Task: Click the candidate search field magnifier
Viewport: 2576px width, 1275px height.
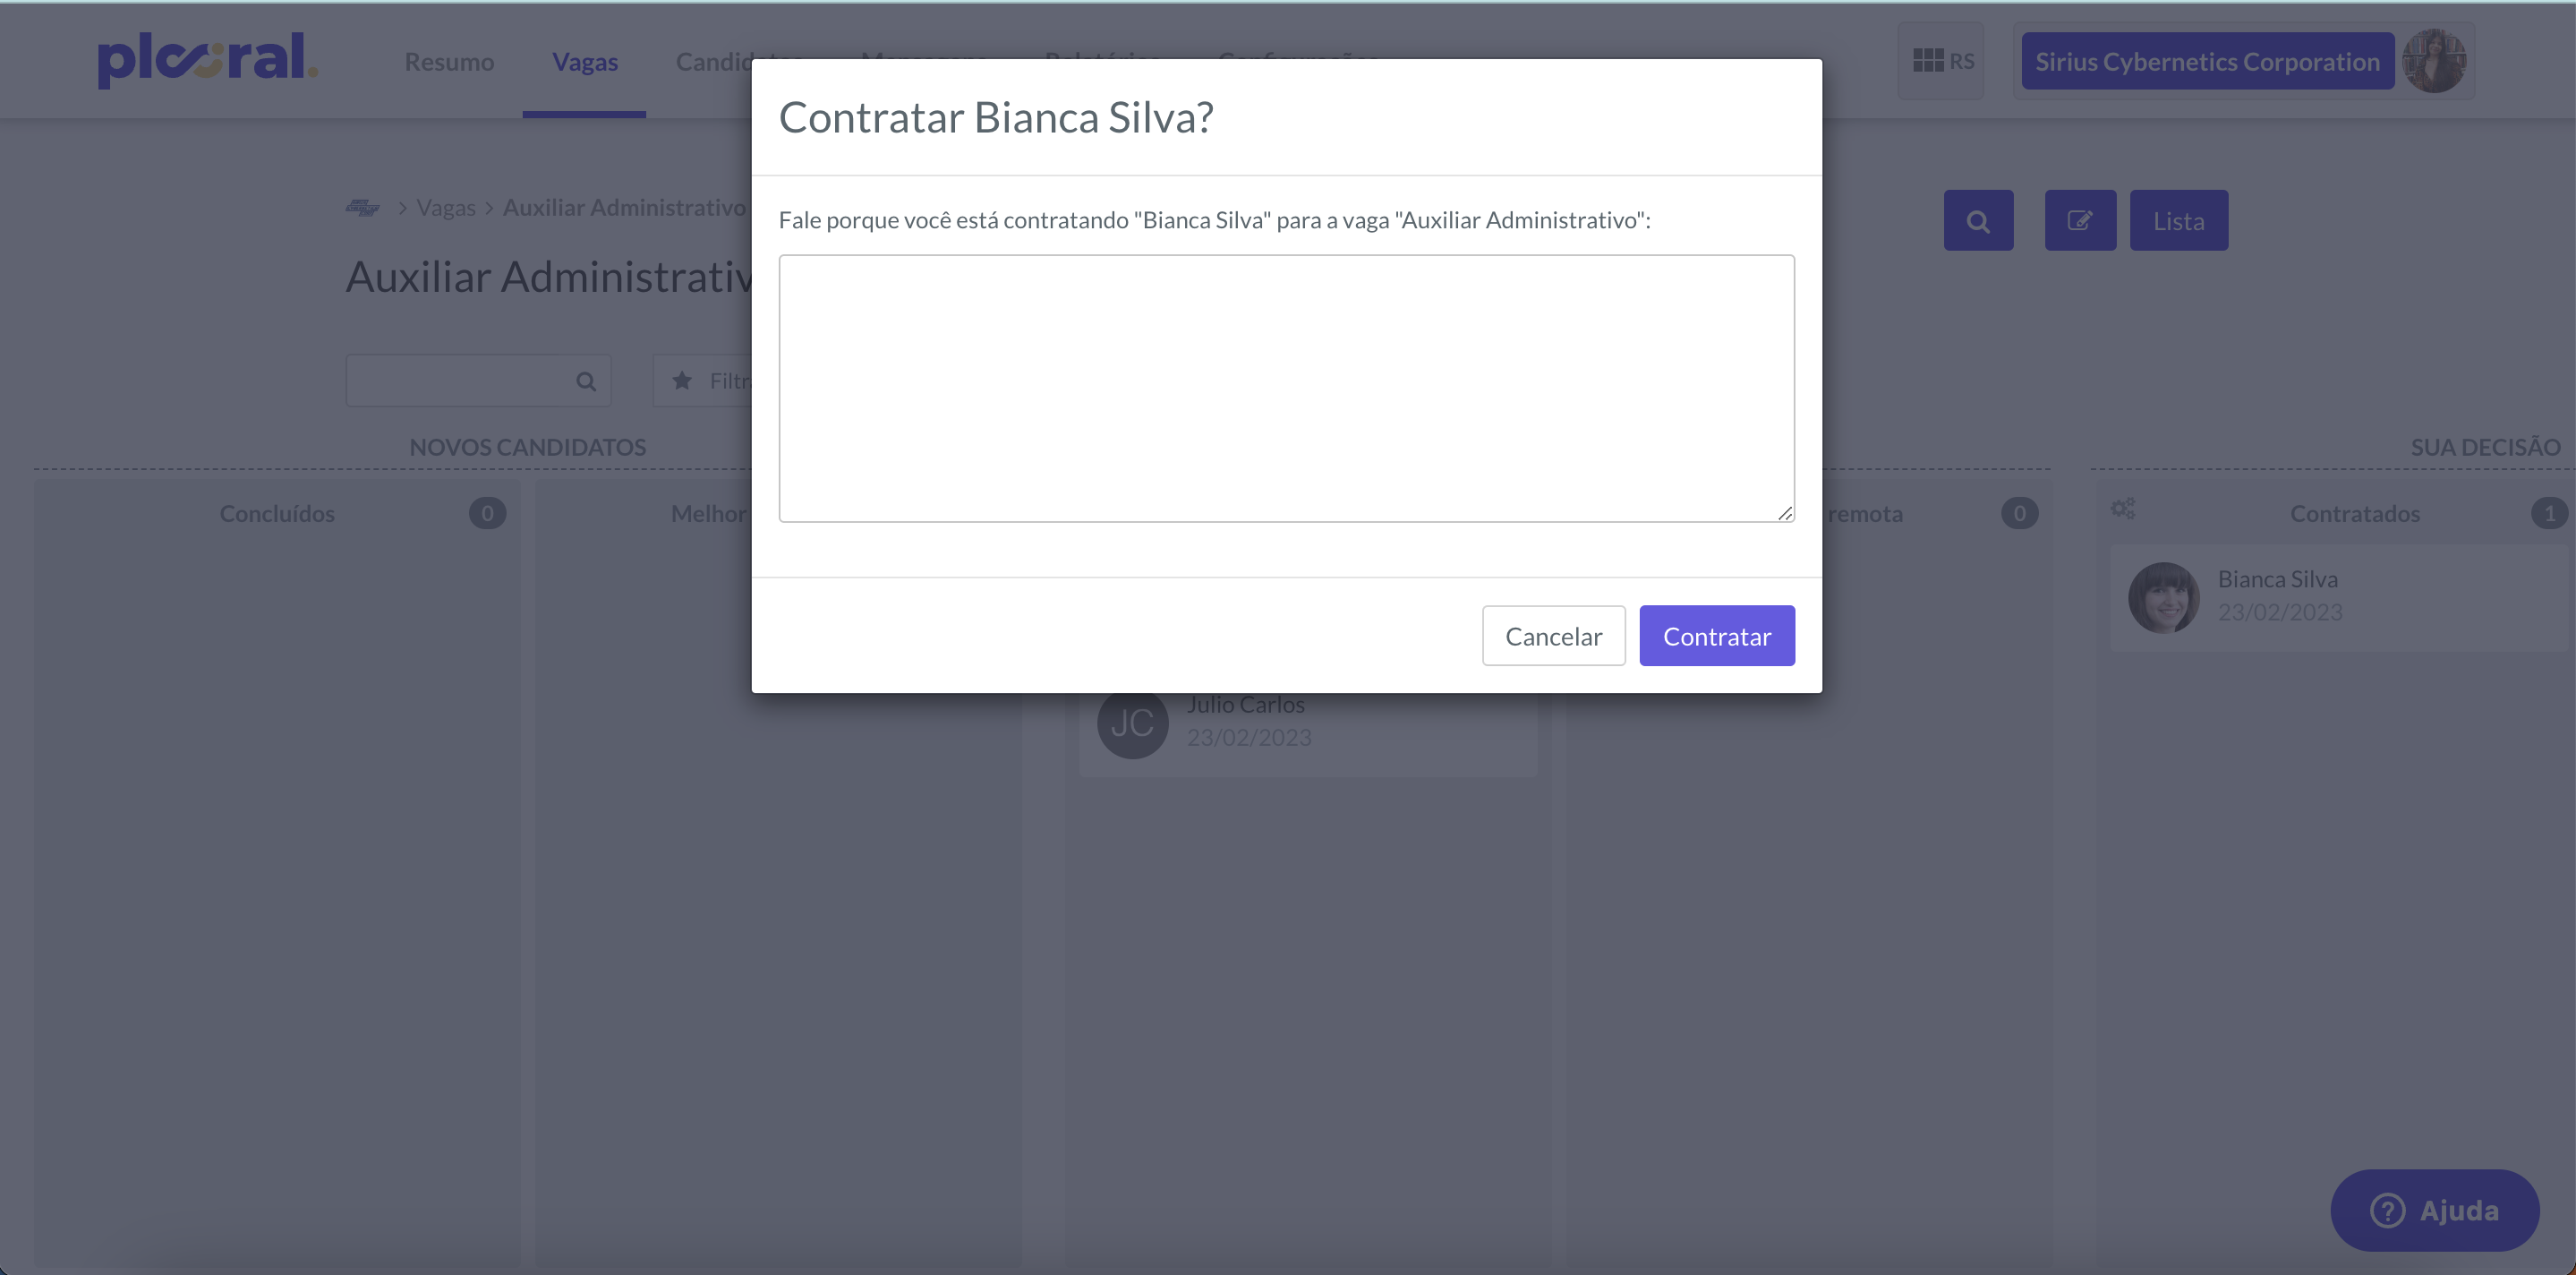Action: [586, 381]
